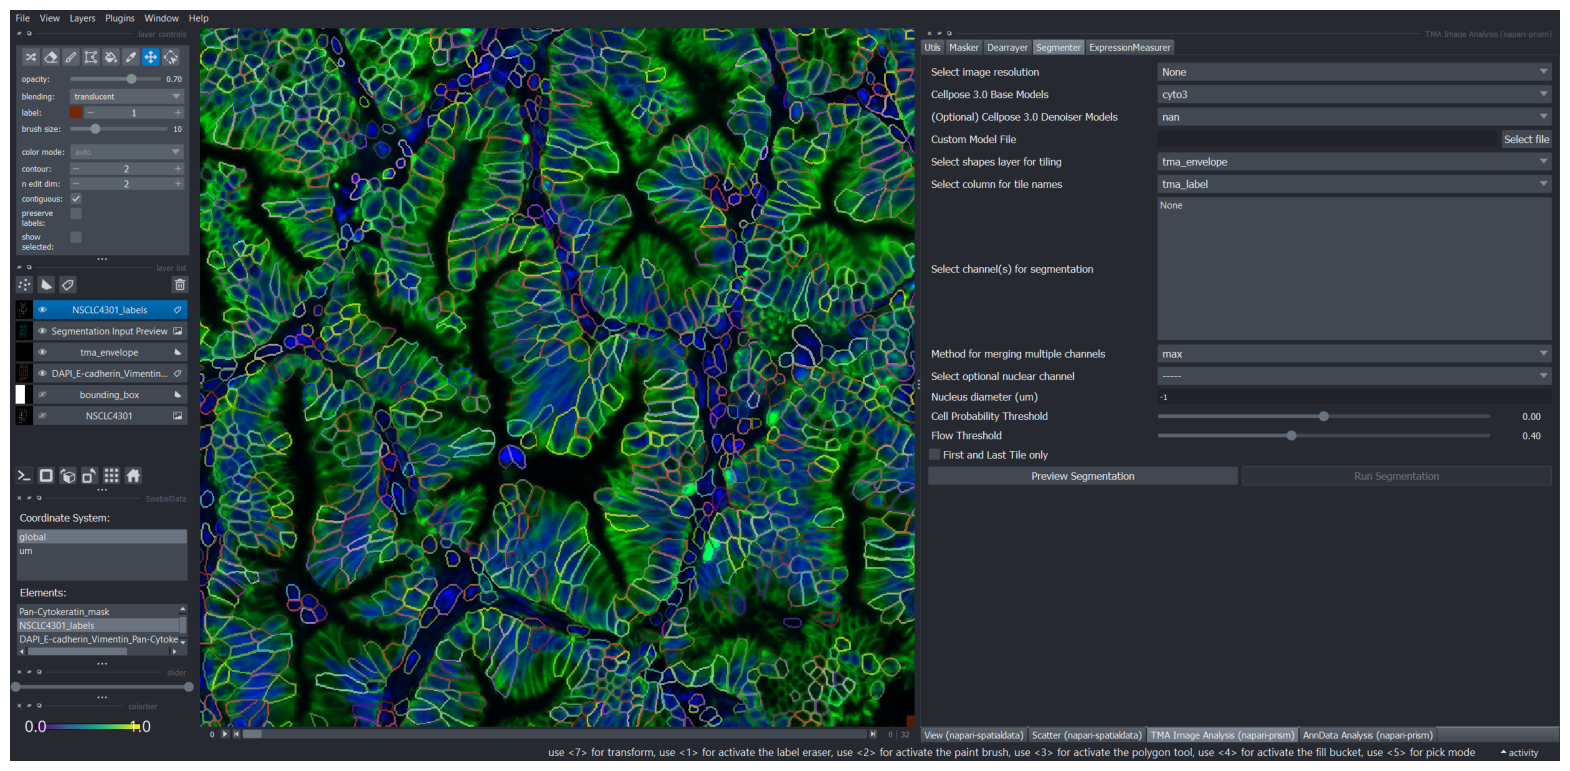
Task: Toggle 2D/3D view button
Action: pyautogui.click(x=46, y=476)
